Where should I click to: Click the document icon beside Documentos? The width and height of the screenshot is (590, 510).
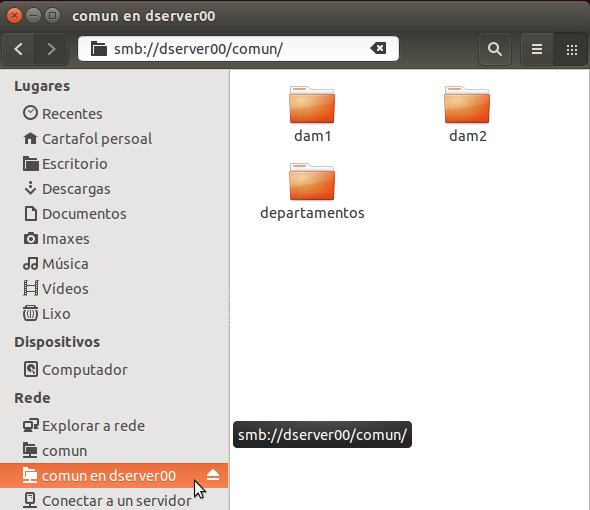click(30, 213)
